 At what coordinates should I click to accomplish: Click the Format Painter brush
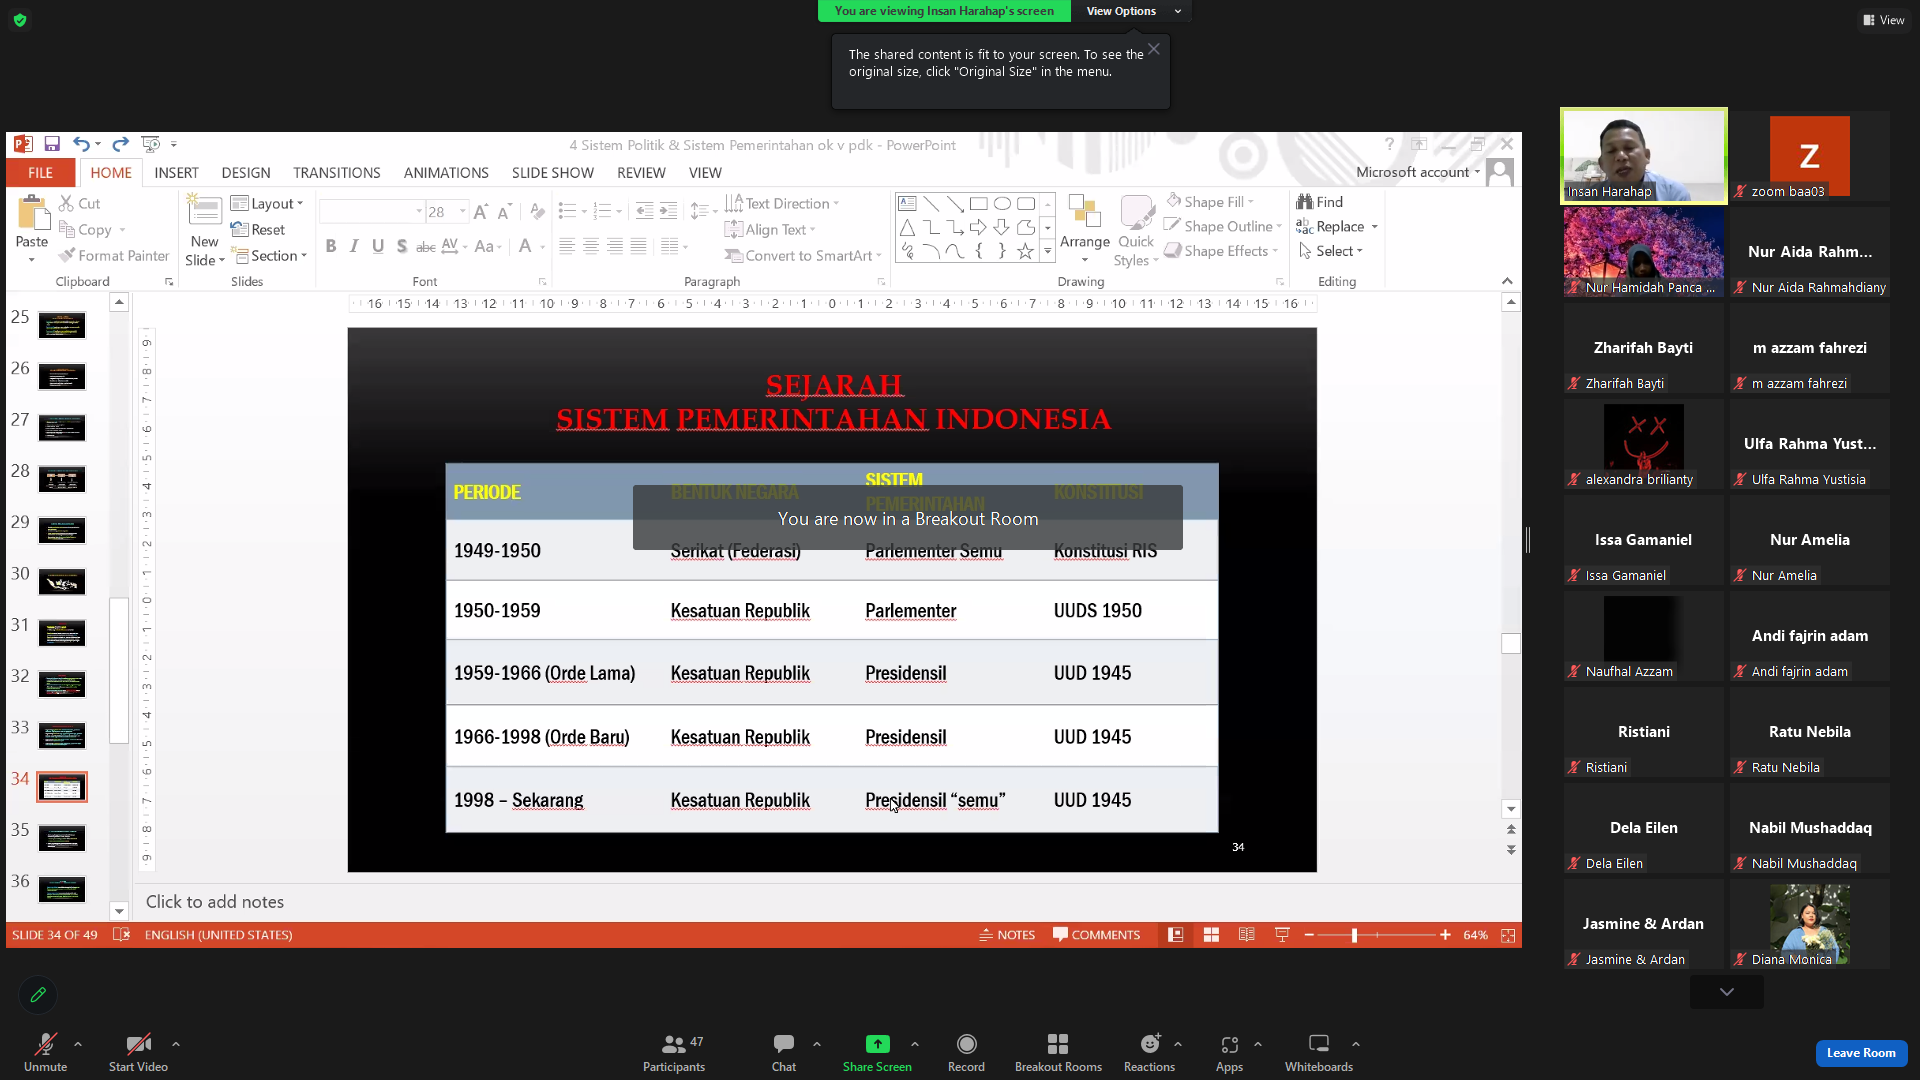pos(68,256)
